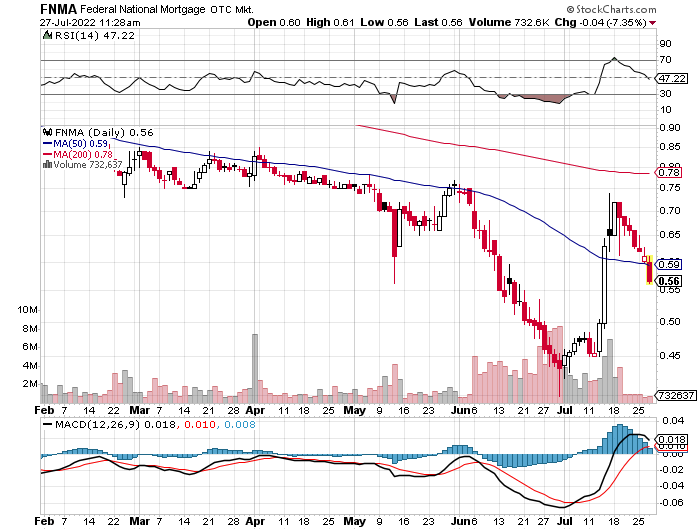700x530 pixels.
Task: Click the 0.018 MACD tag on the right axis
Action: coord(671,439)
